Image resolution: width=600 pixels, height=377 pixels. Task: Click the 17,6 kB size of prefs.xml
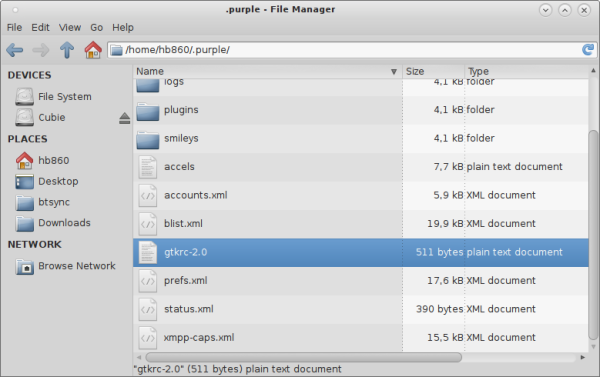coord(445,281)
